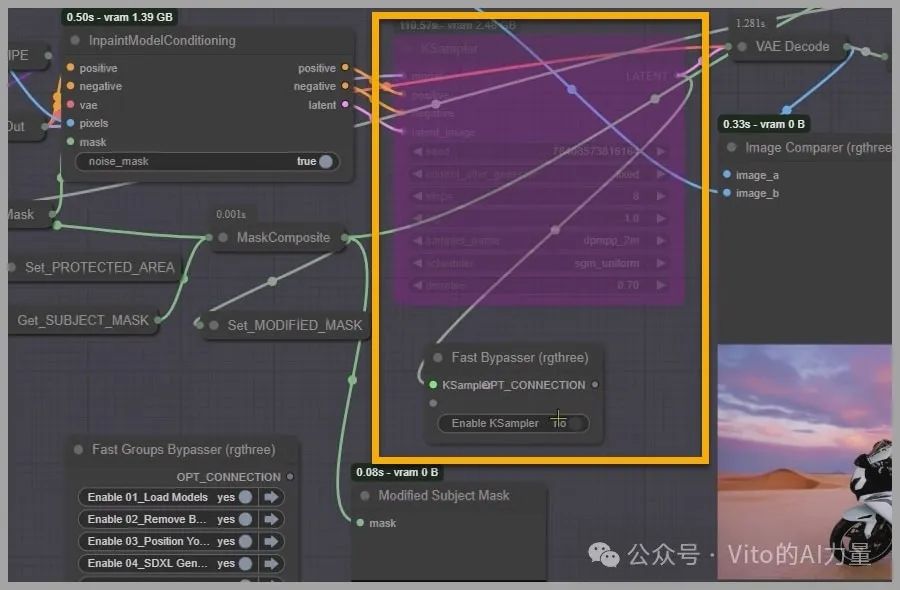Click the collapse dot on Fast Bypasser (rgthree)
Screen dimensions: 900x590
point(438,358)
